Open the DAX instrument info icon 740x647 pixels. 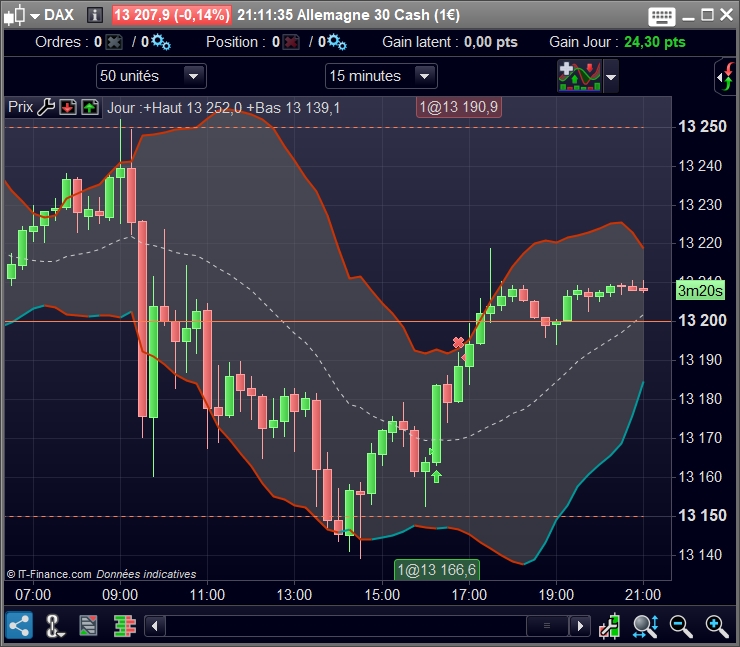pos(95,15)
